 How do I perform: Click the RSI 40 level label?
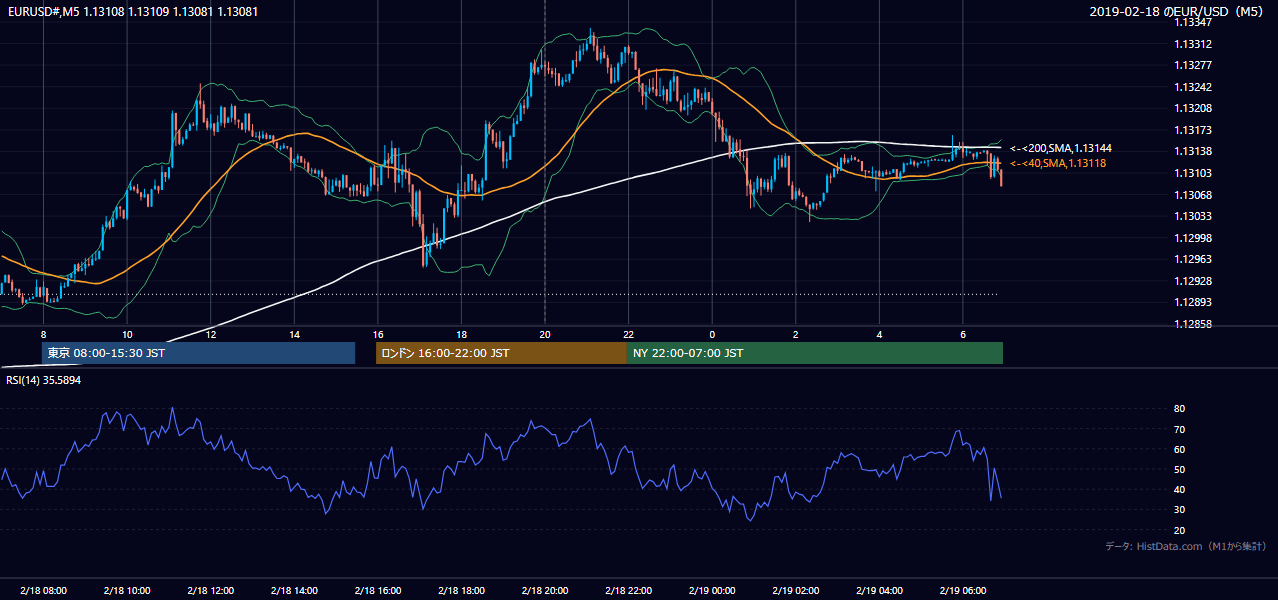tap(1179, 489)
